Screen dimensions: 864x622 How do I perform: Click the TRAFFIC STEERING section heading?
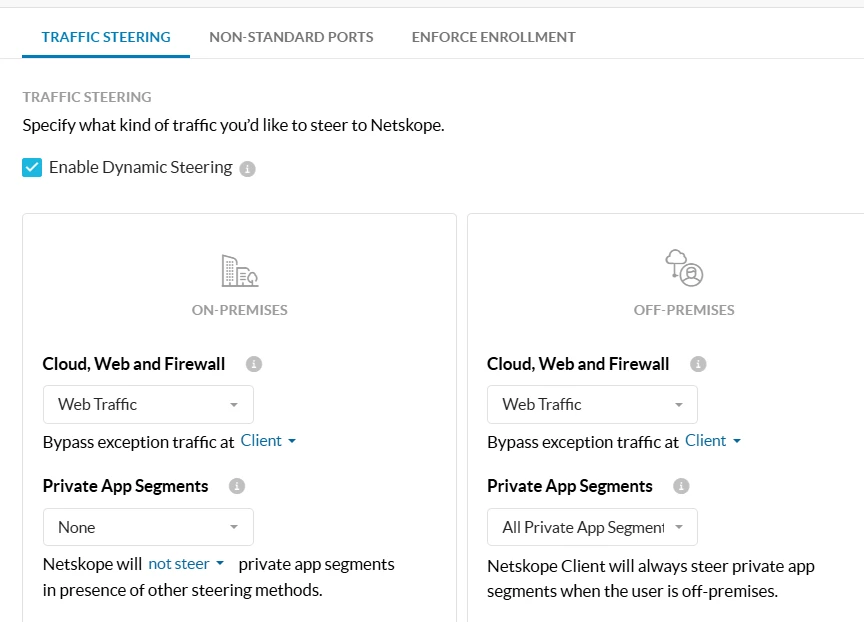[x=87, y=97]
